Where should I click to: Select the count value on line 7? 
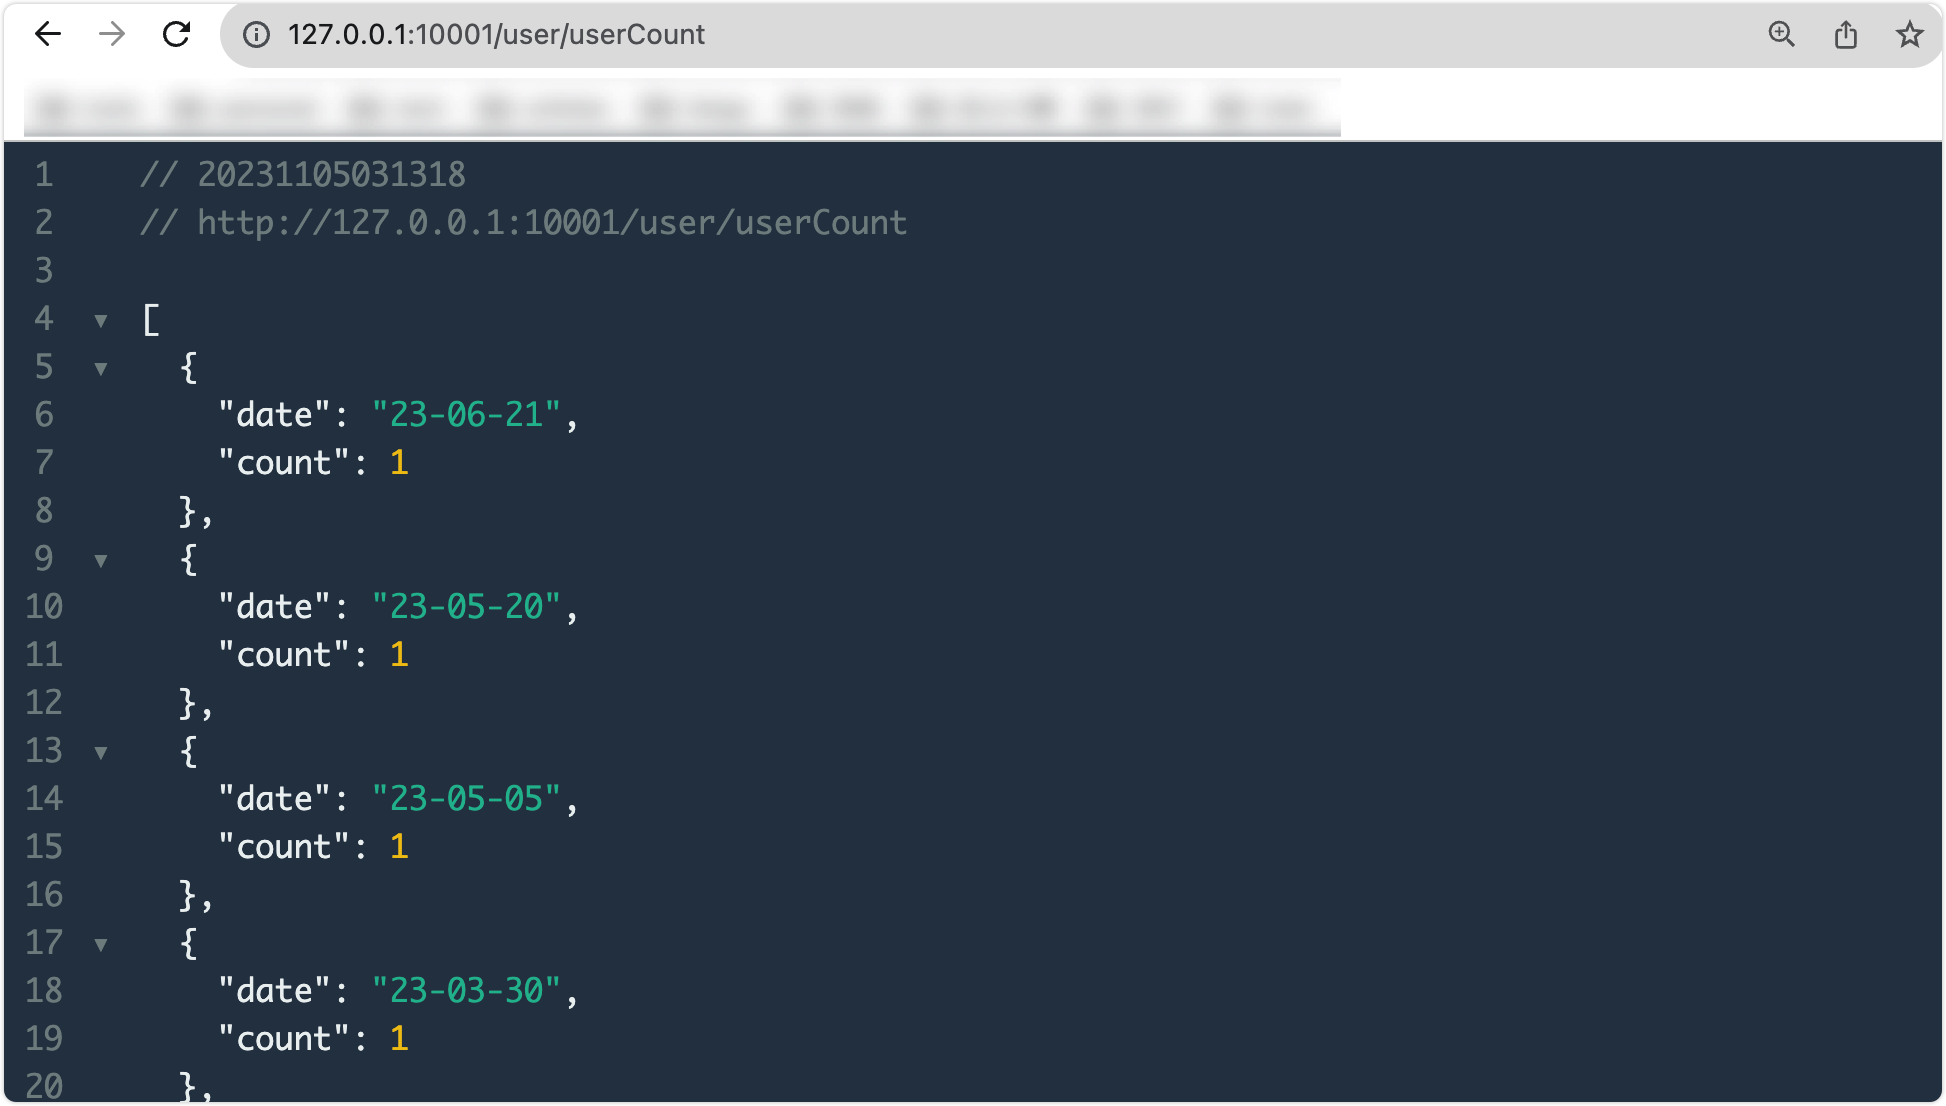399,463
